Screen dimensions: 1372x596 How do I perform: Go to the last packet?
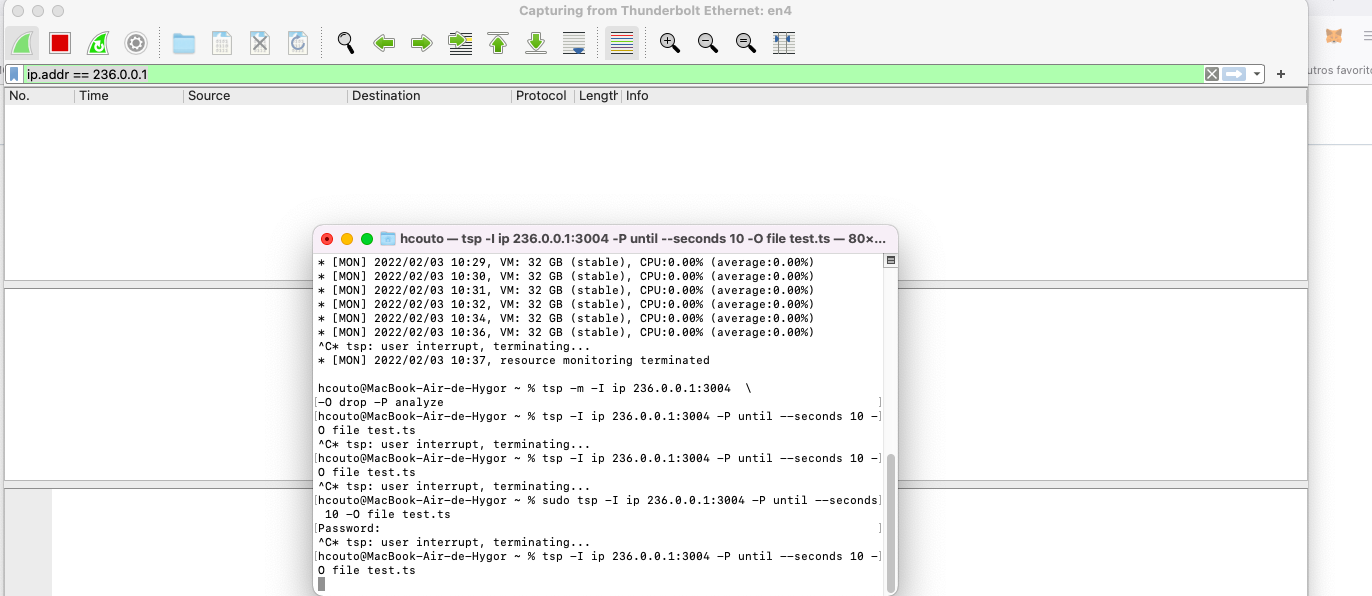point(536,42)
